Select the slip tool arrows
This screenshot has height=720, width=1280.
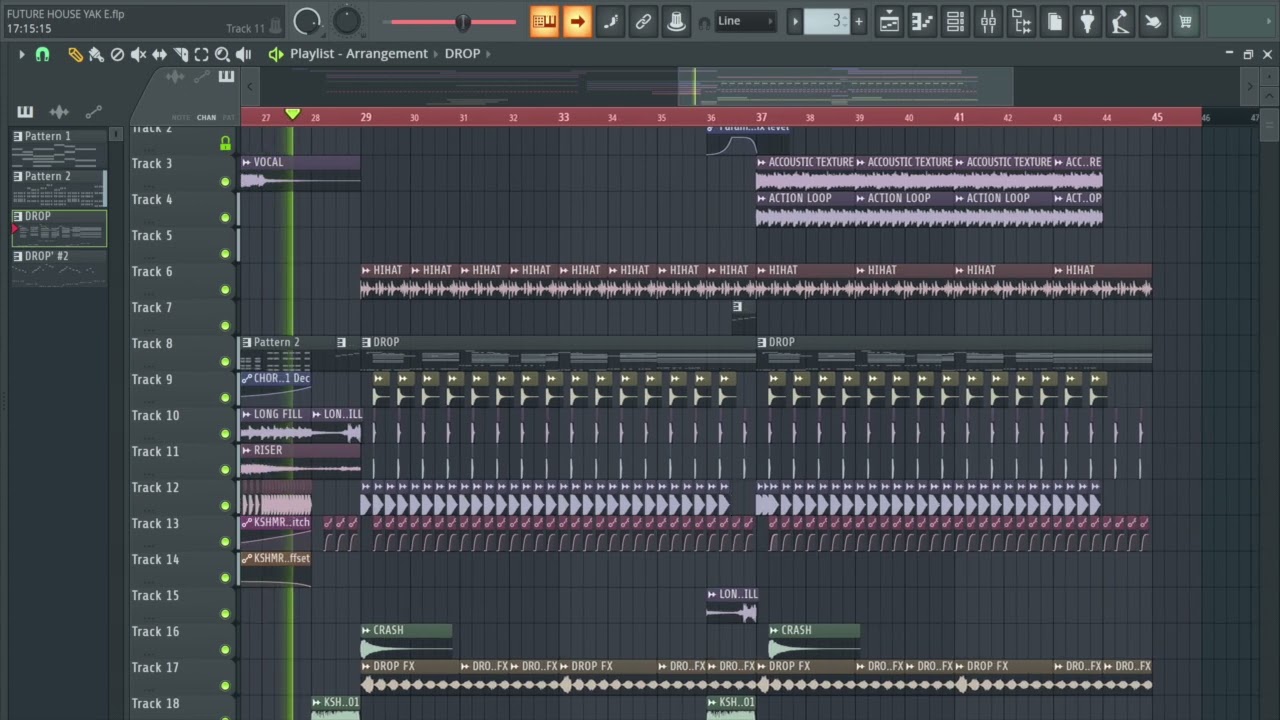click(x=159, y=54)
